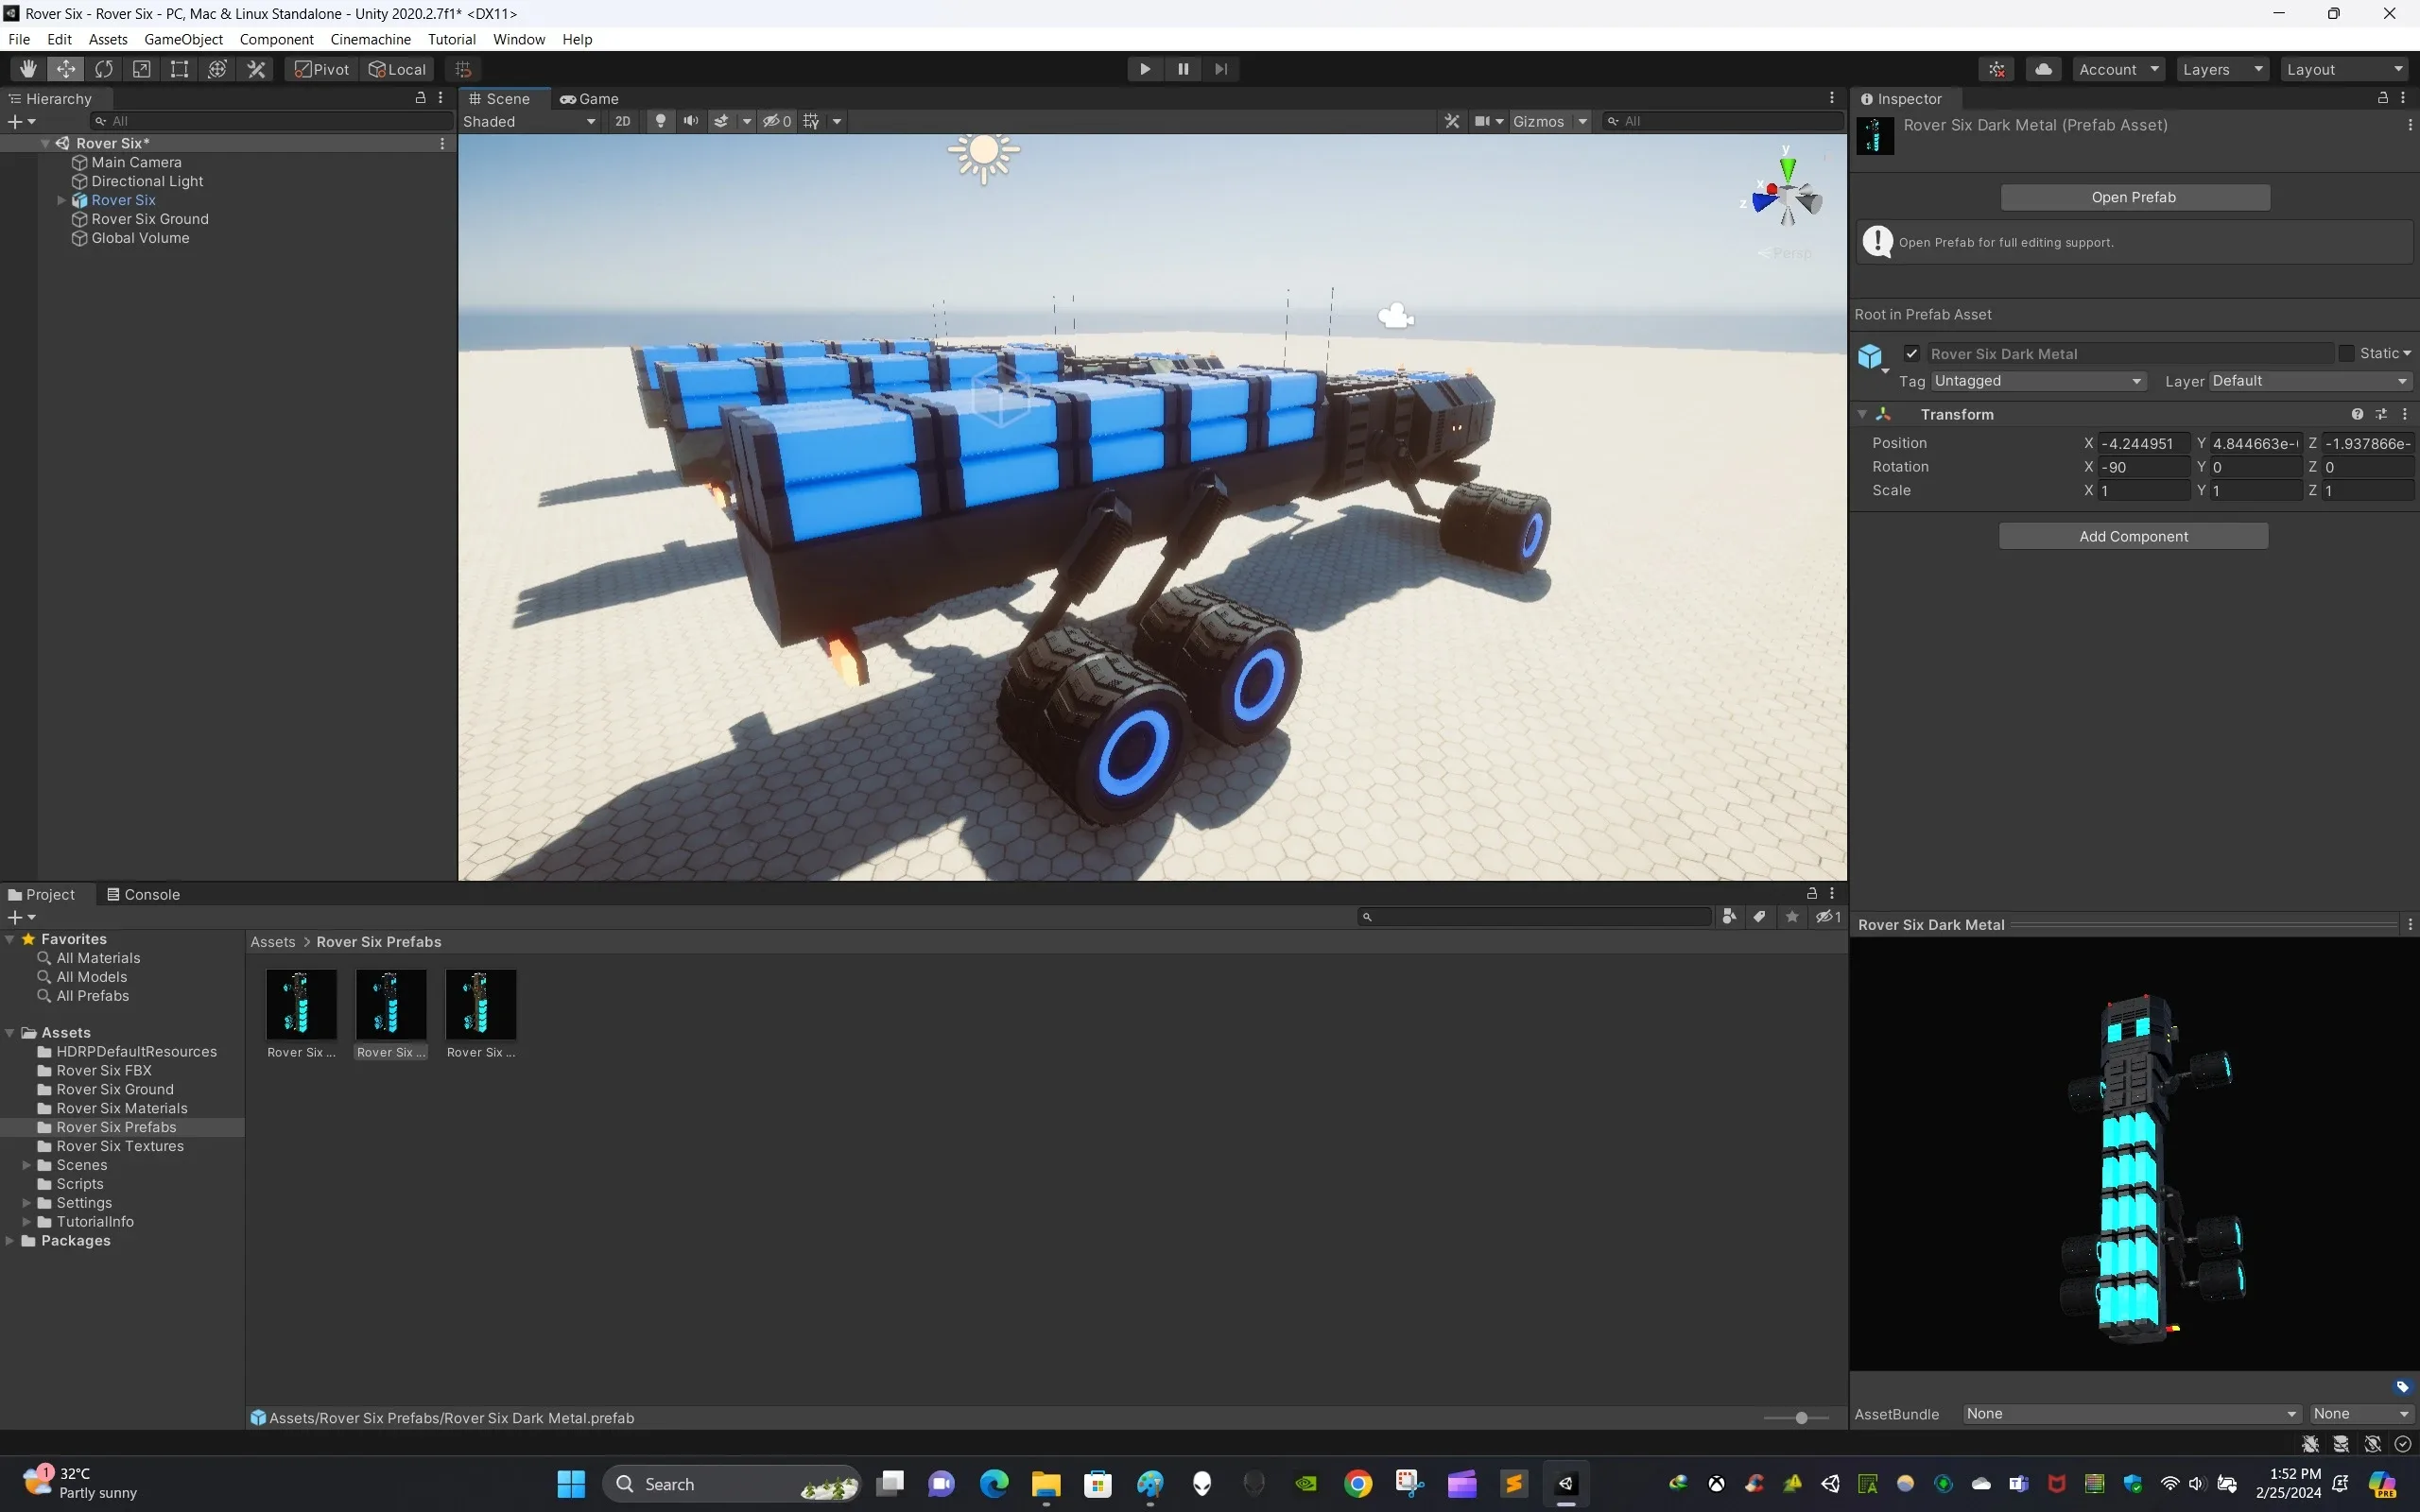Switch to the Game tab
This screenshot has height=1512, width=2420.
[590, 98]
